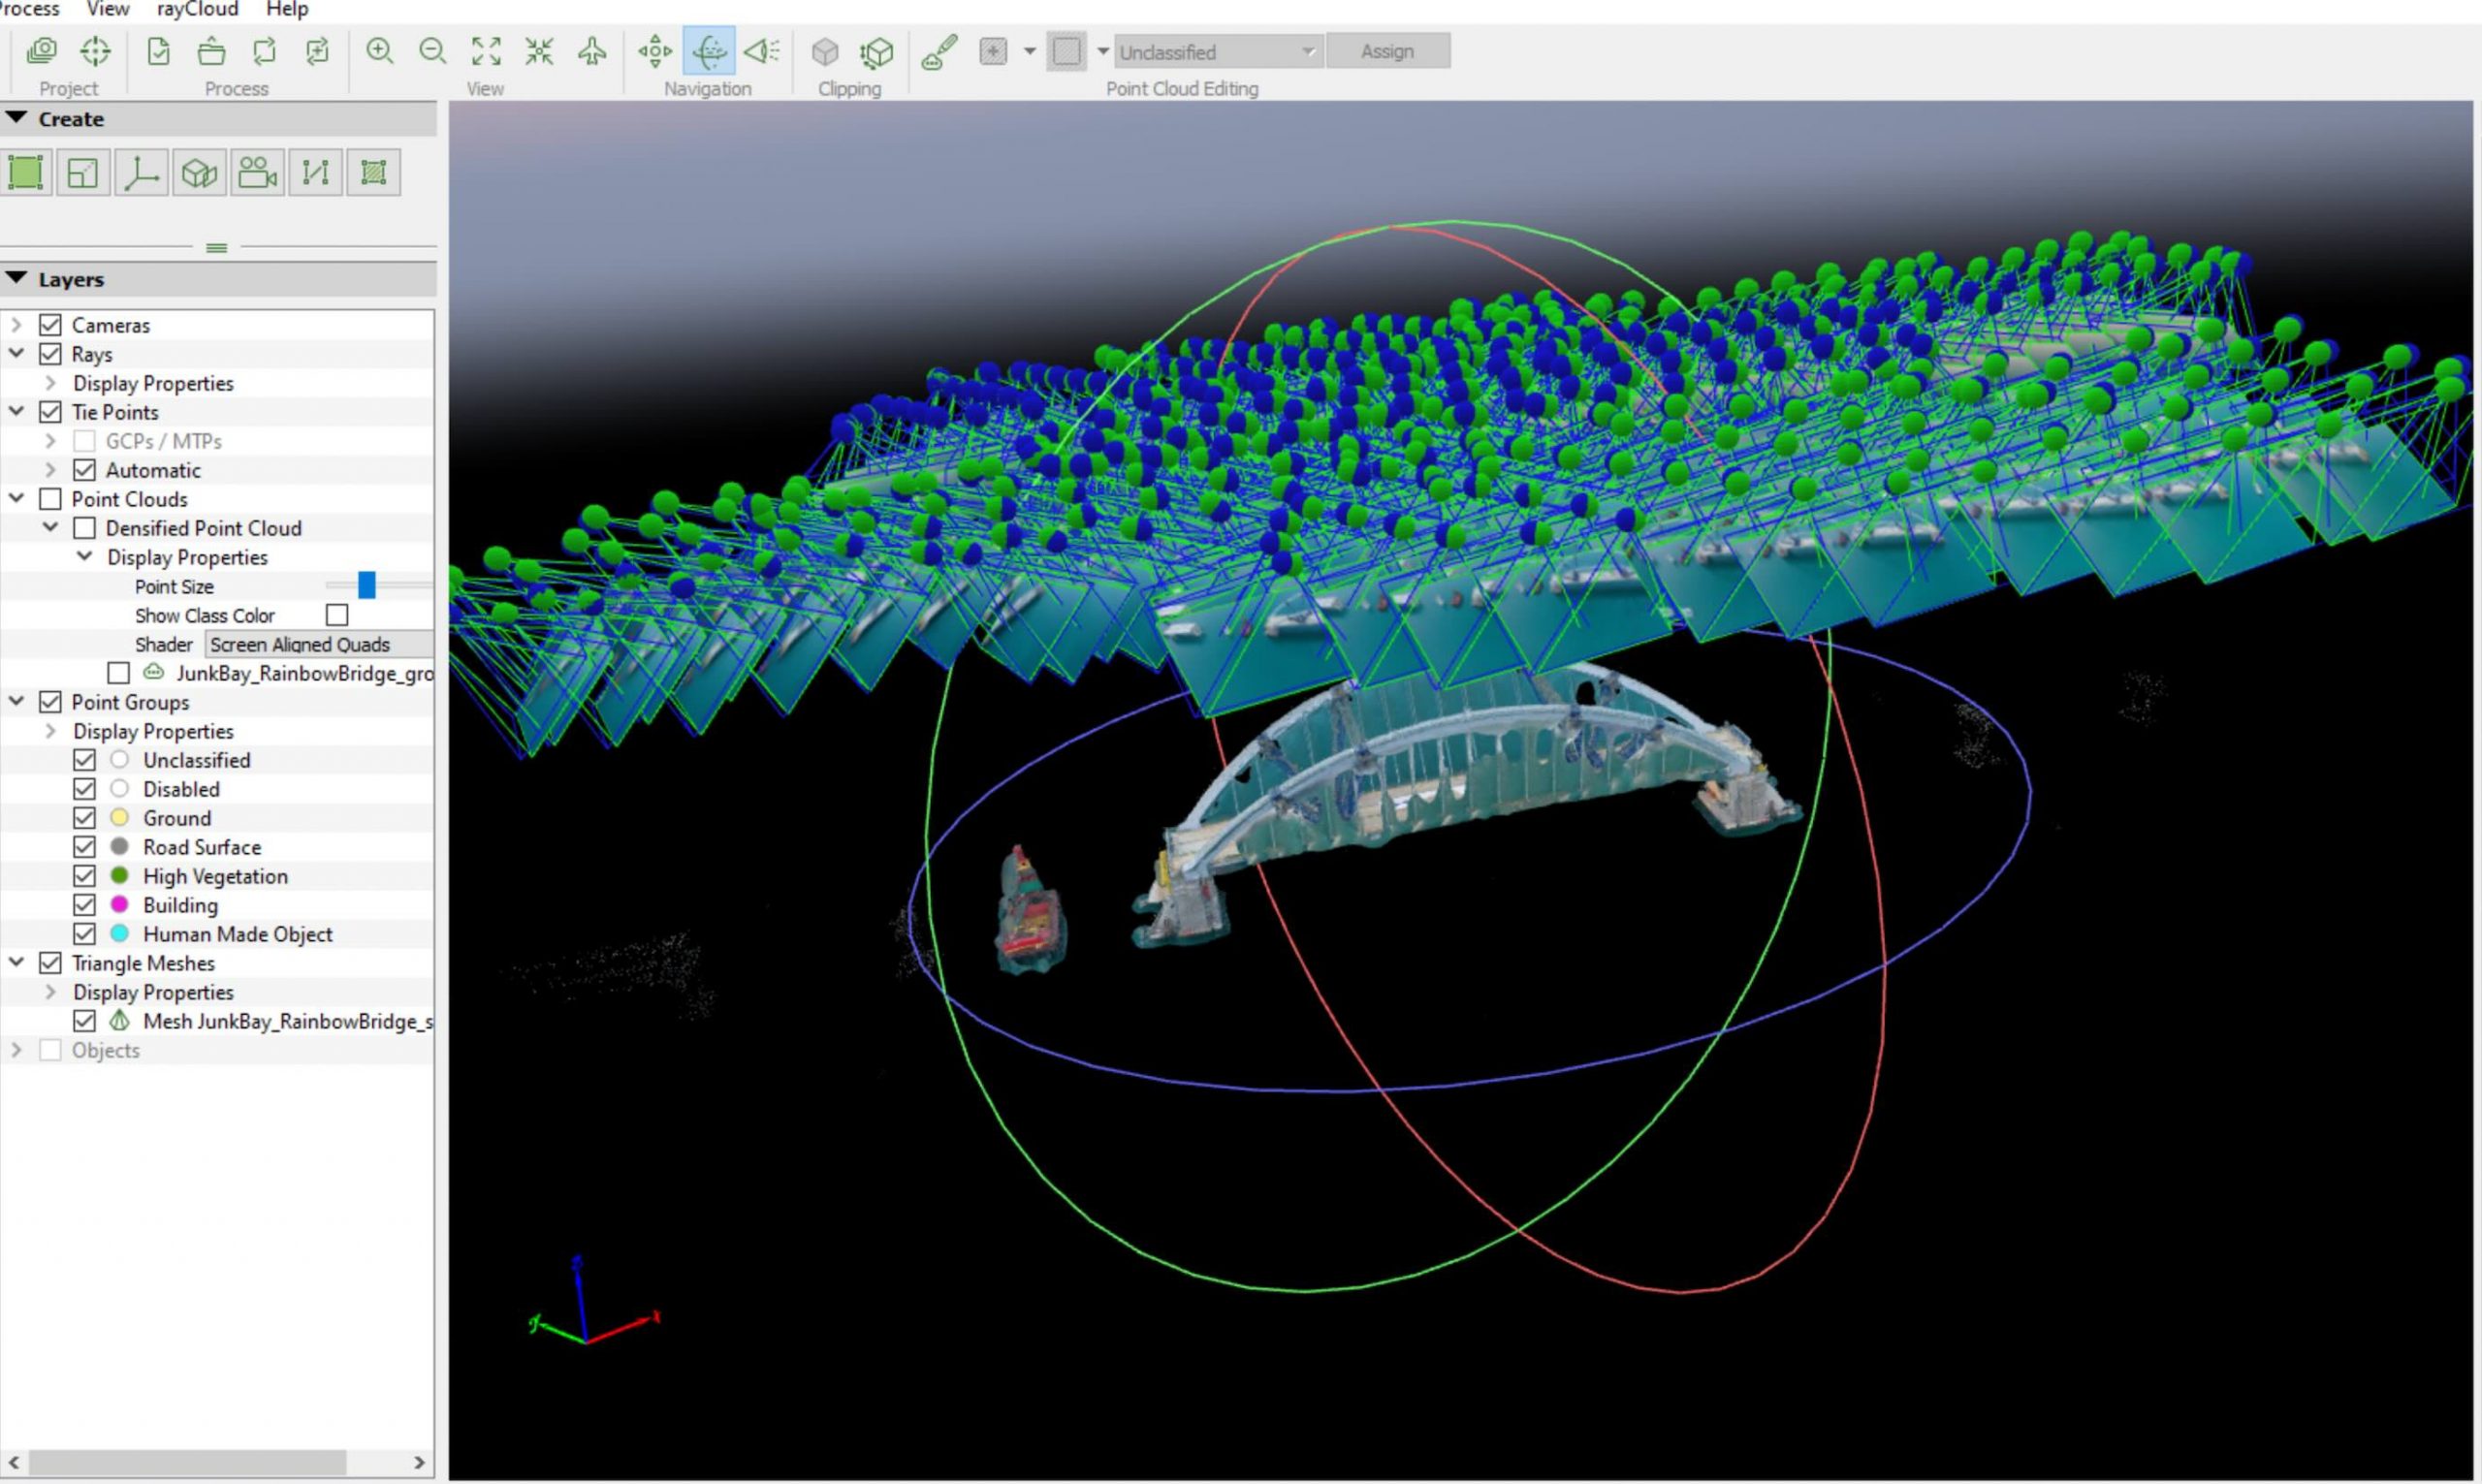Screen dimensions: 2482x1484
Task: Expand the Objects layer node
Action: coord(16,1050)
